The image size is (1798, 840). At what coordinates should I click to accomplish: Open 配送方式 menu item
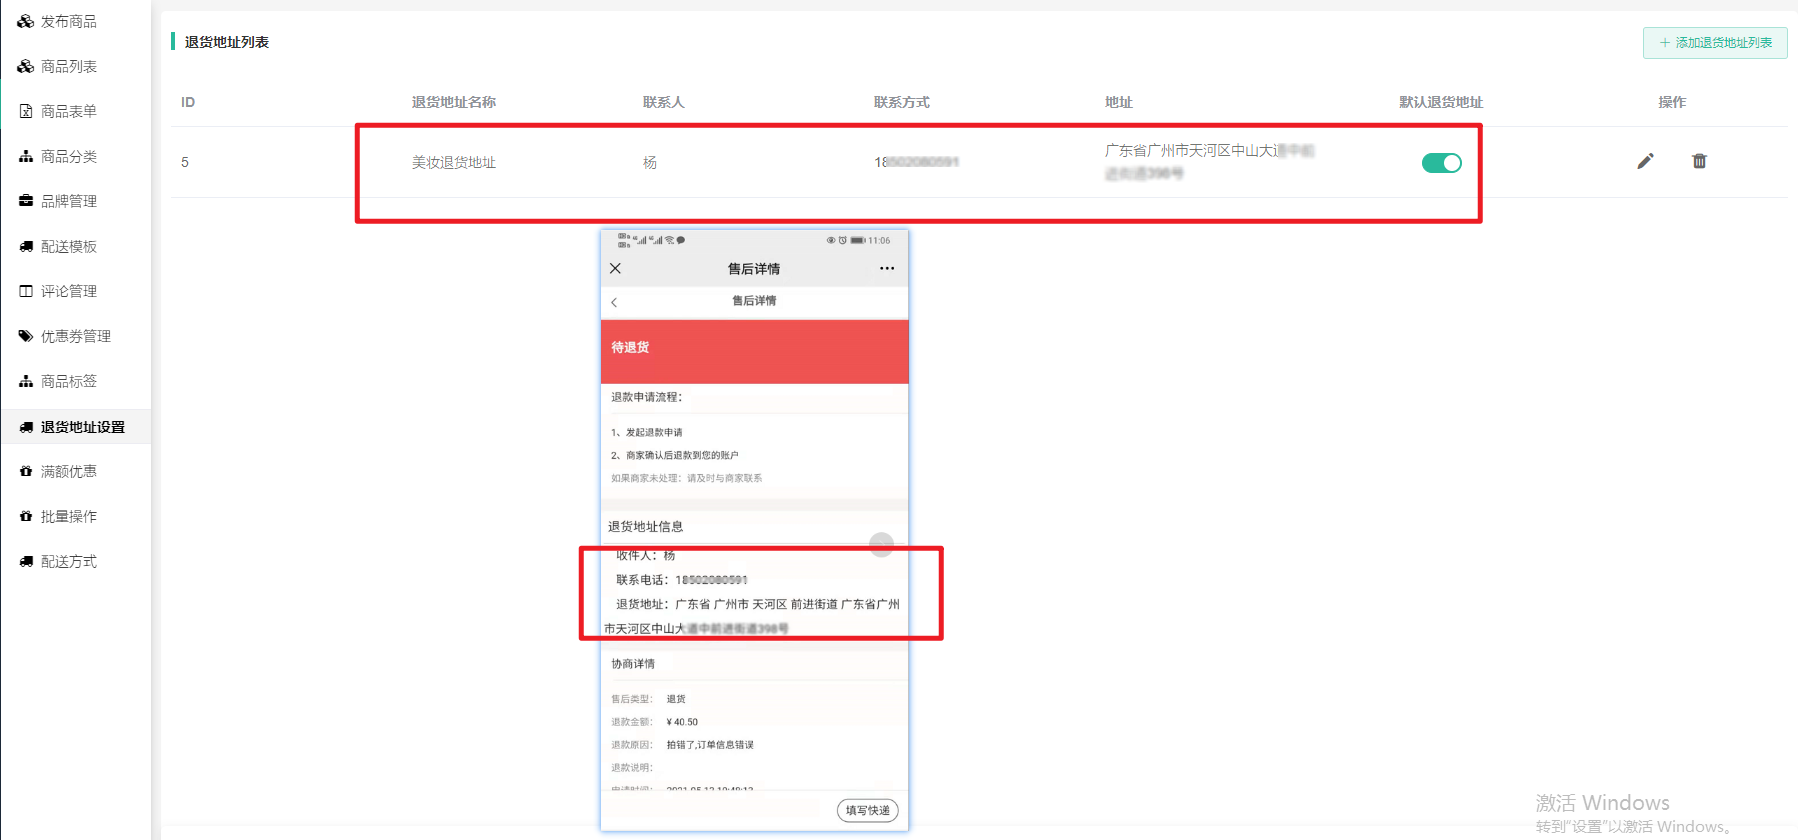[x=69, y=561]
